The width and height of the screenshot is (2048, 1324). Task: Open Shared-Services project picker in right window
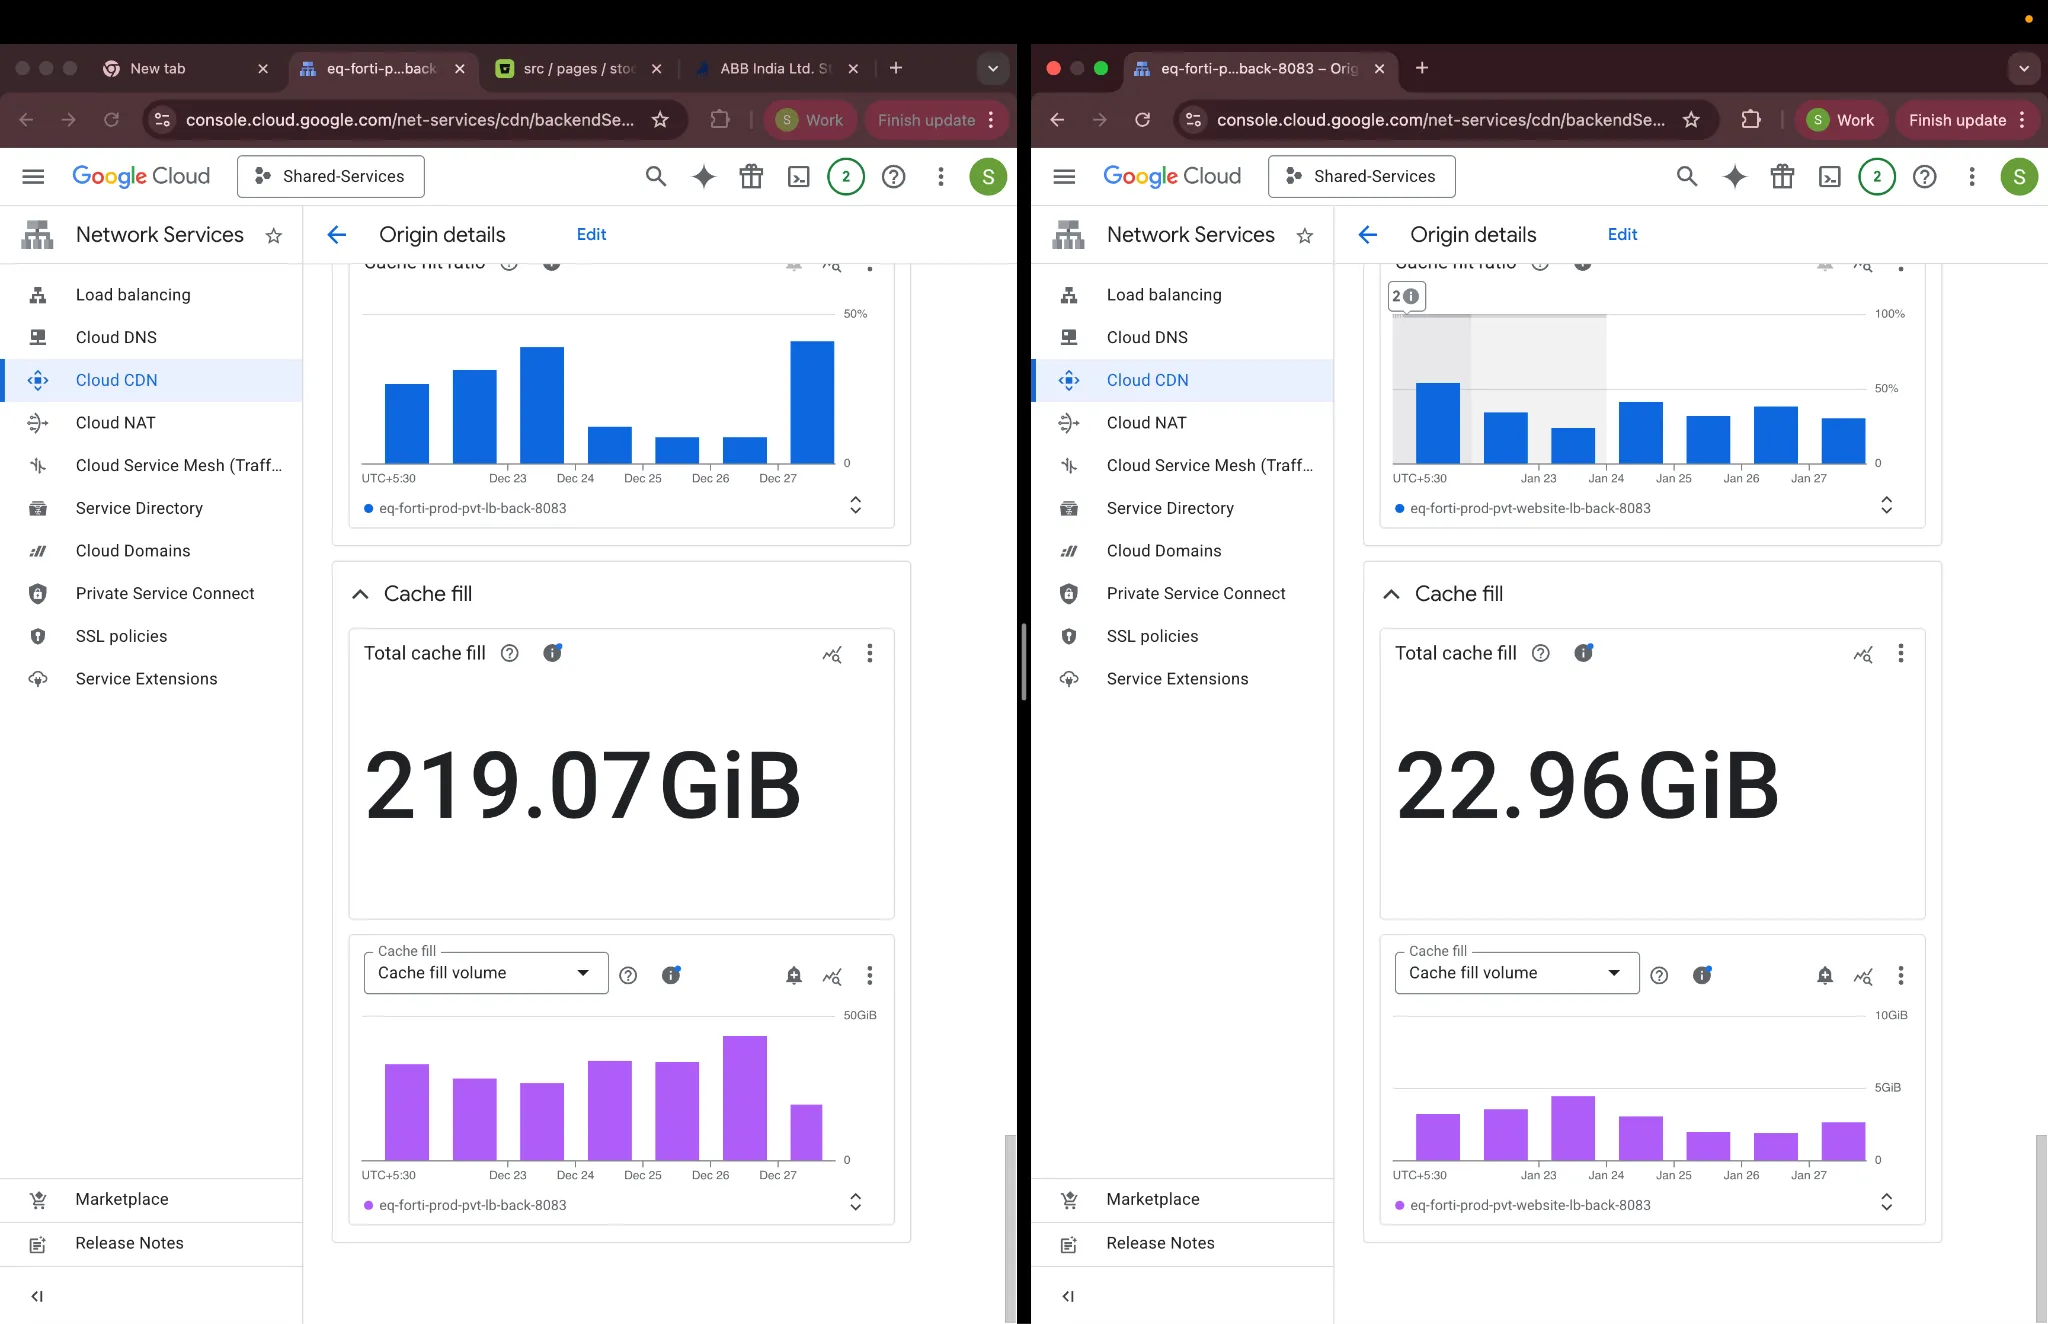(x=1362, y=176)
